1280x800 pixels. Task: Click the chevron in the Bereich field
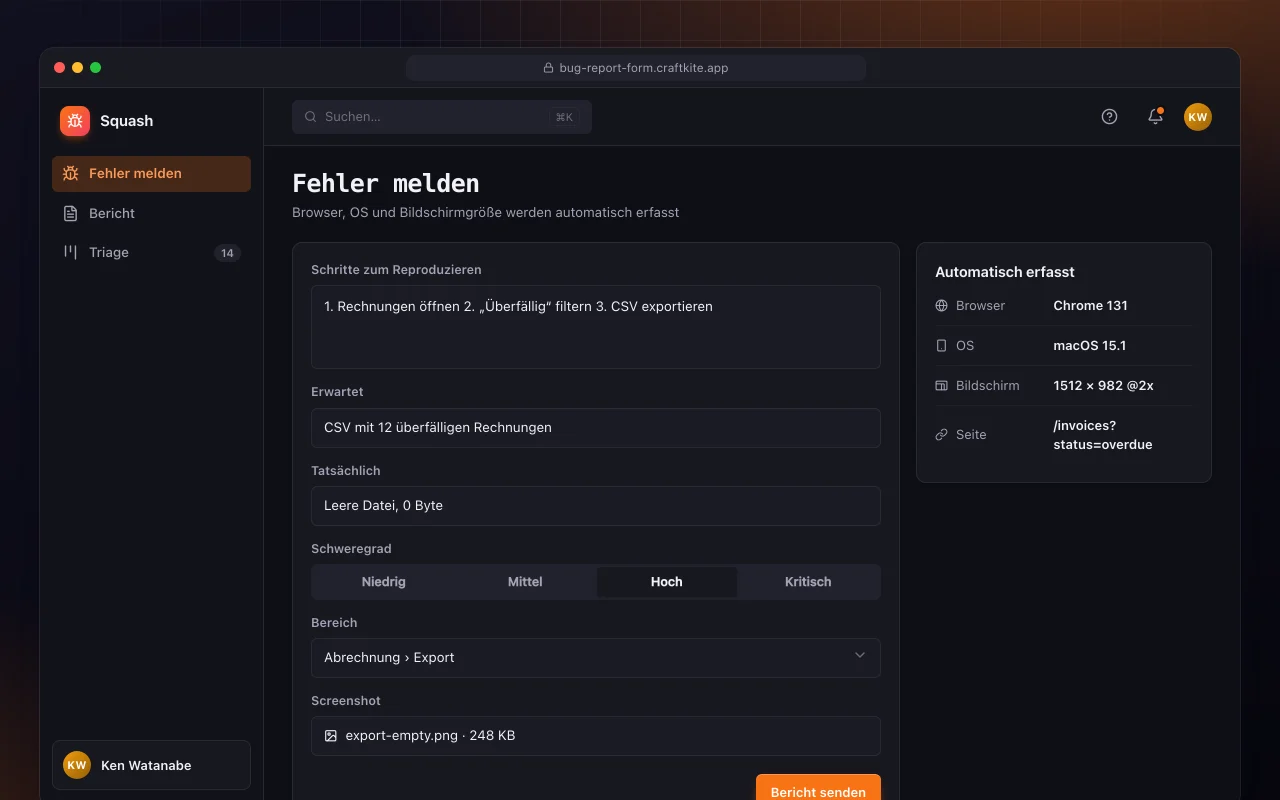(860, 656)
